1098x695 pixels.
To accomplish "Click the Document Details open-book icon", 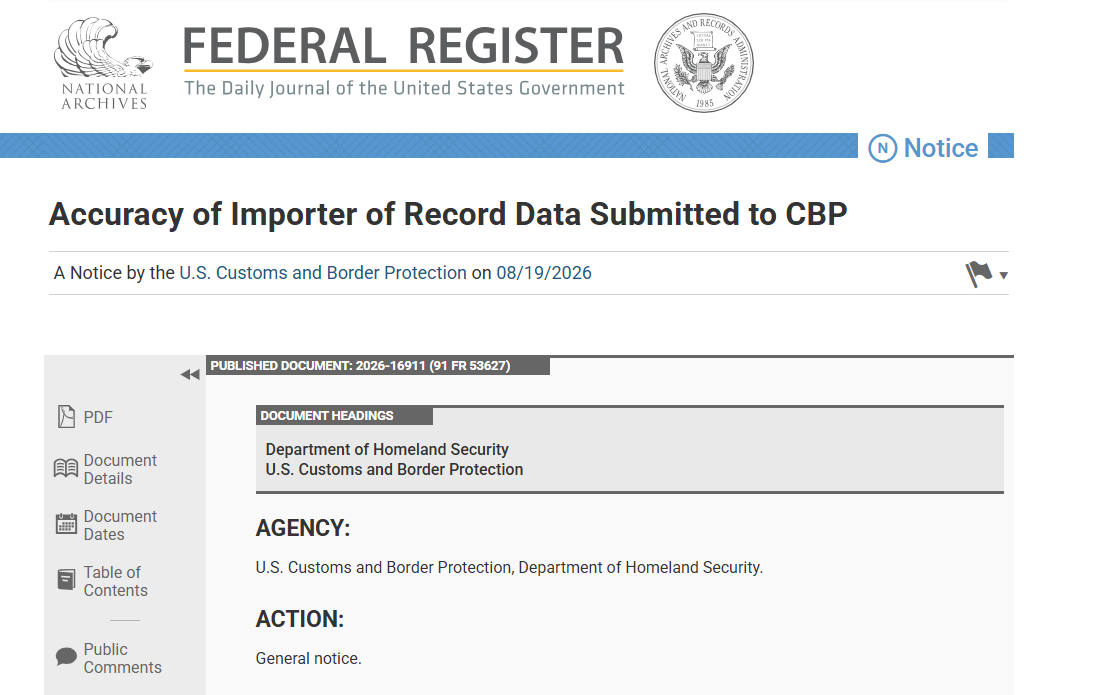I will click(67, 468).
